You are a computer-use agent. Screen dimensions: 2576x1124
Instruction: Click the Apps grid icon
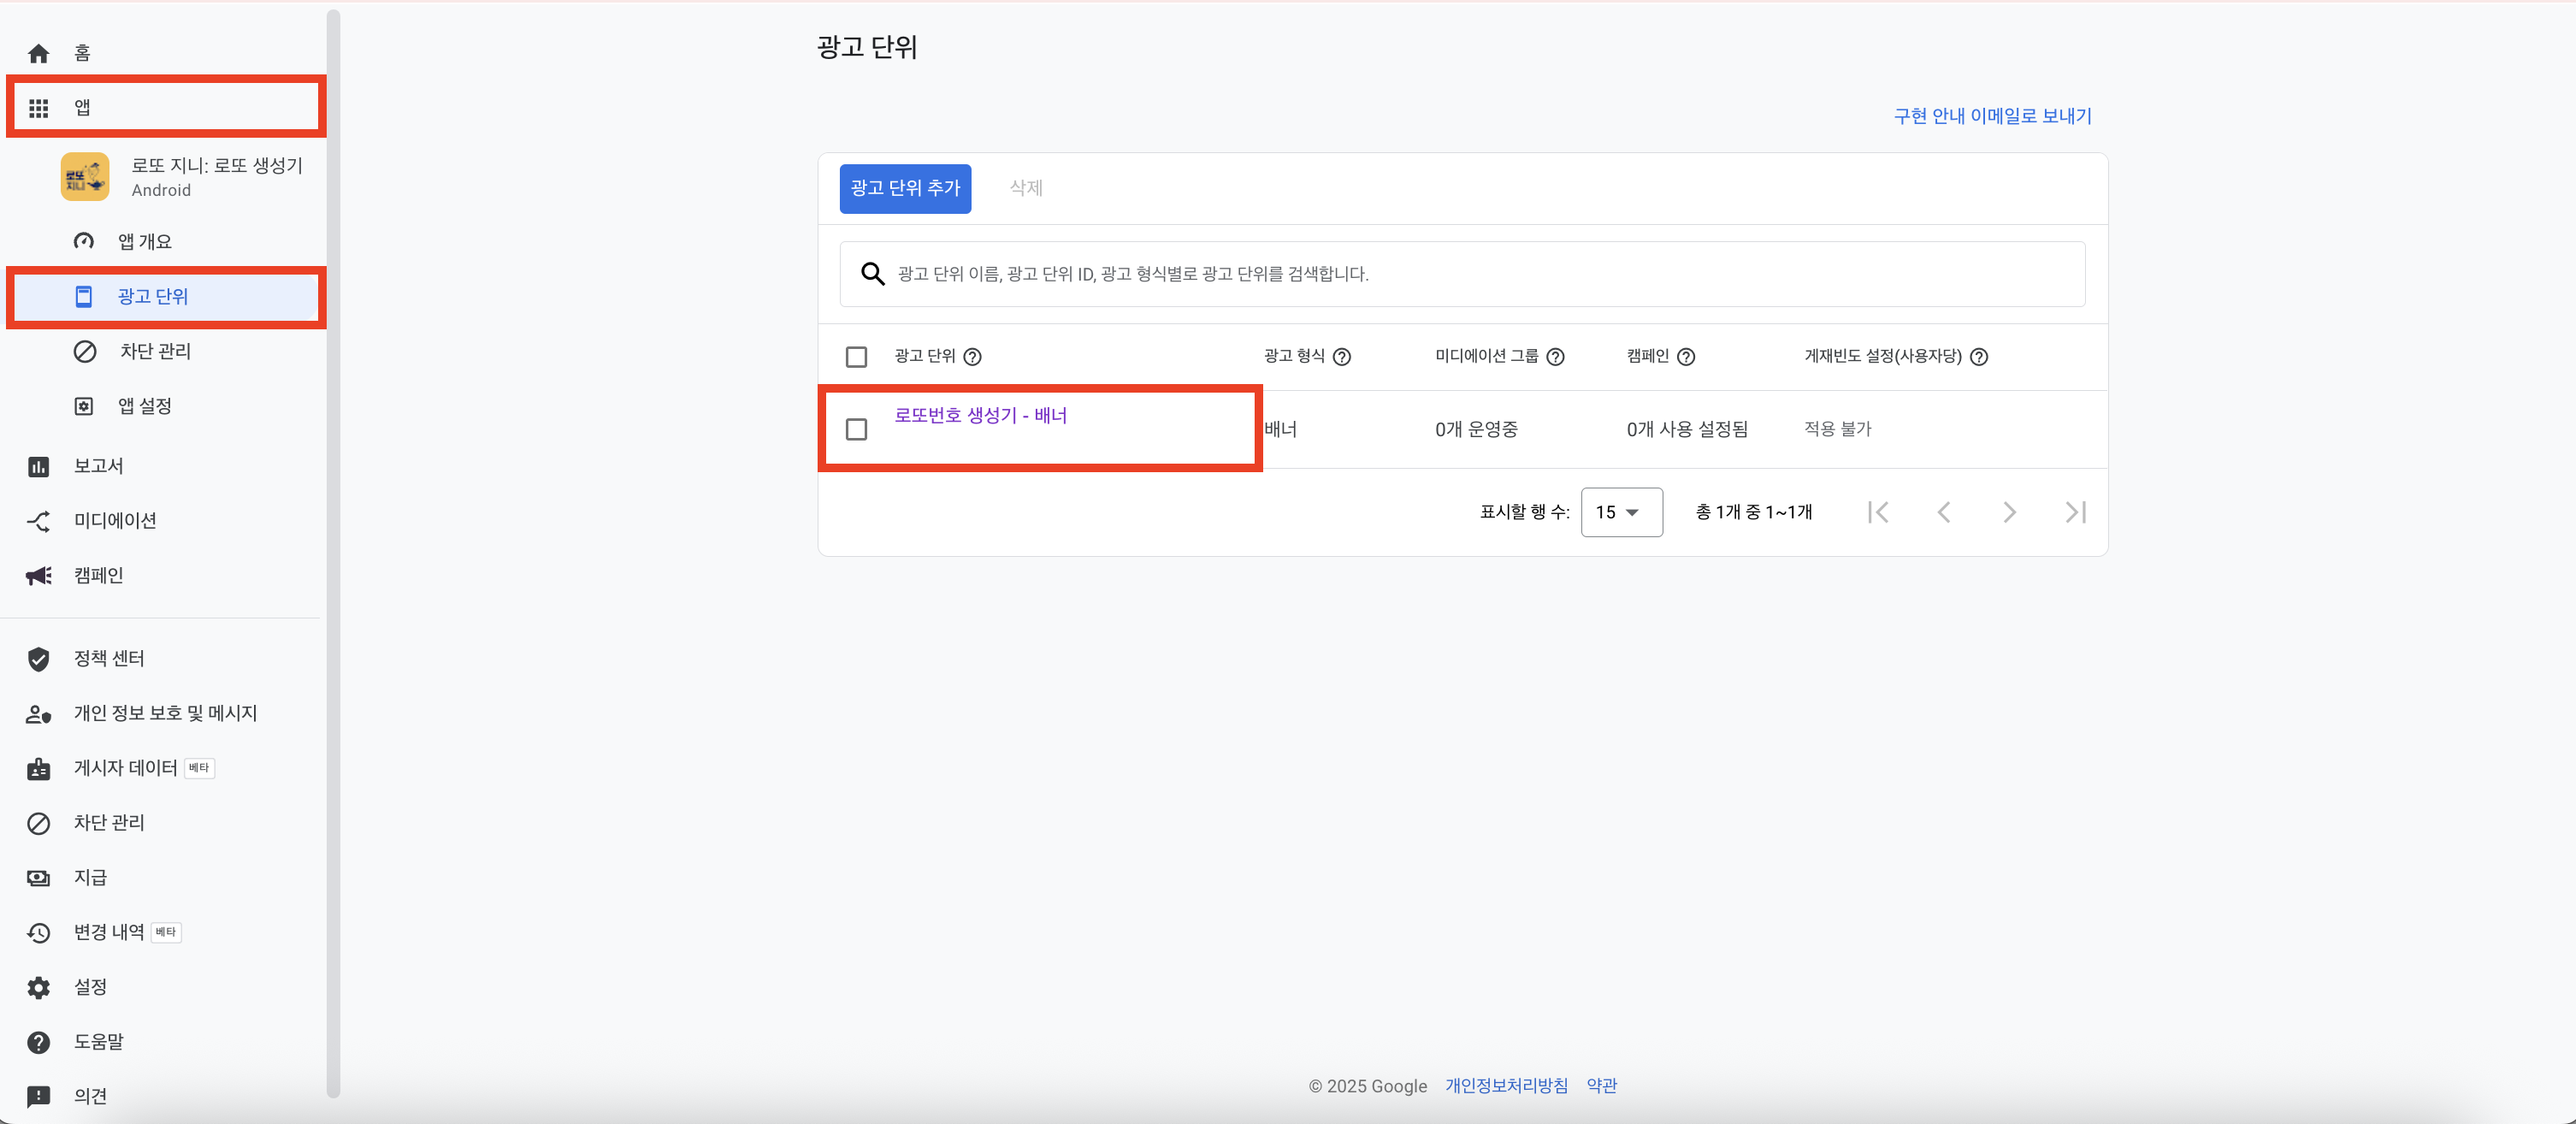(38, 108)
